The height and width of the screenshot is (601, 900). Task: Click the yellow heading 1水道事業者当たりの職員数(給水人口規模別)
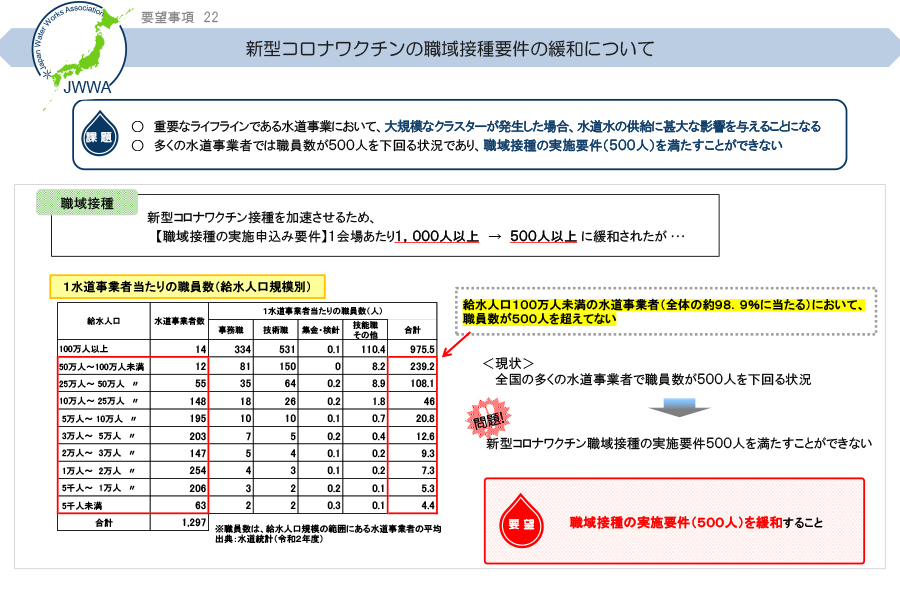187,287
